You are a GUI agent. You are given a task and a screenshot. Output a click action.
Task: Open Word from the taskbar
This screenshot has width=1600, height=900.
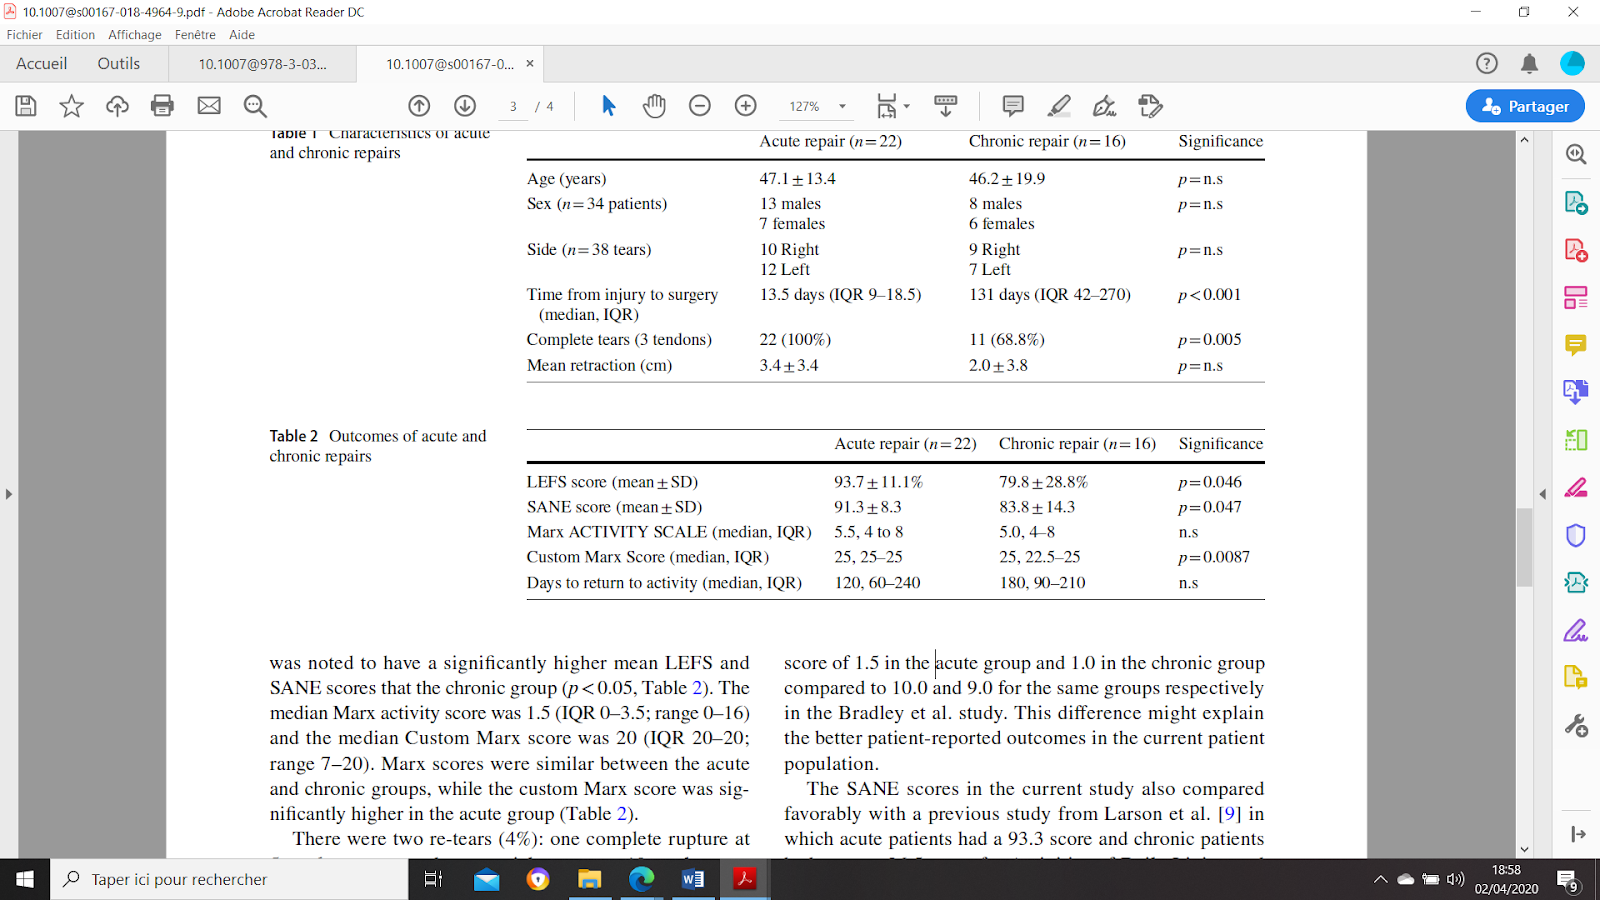[x=692, y=879]
